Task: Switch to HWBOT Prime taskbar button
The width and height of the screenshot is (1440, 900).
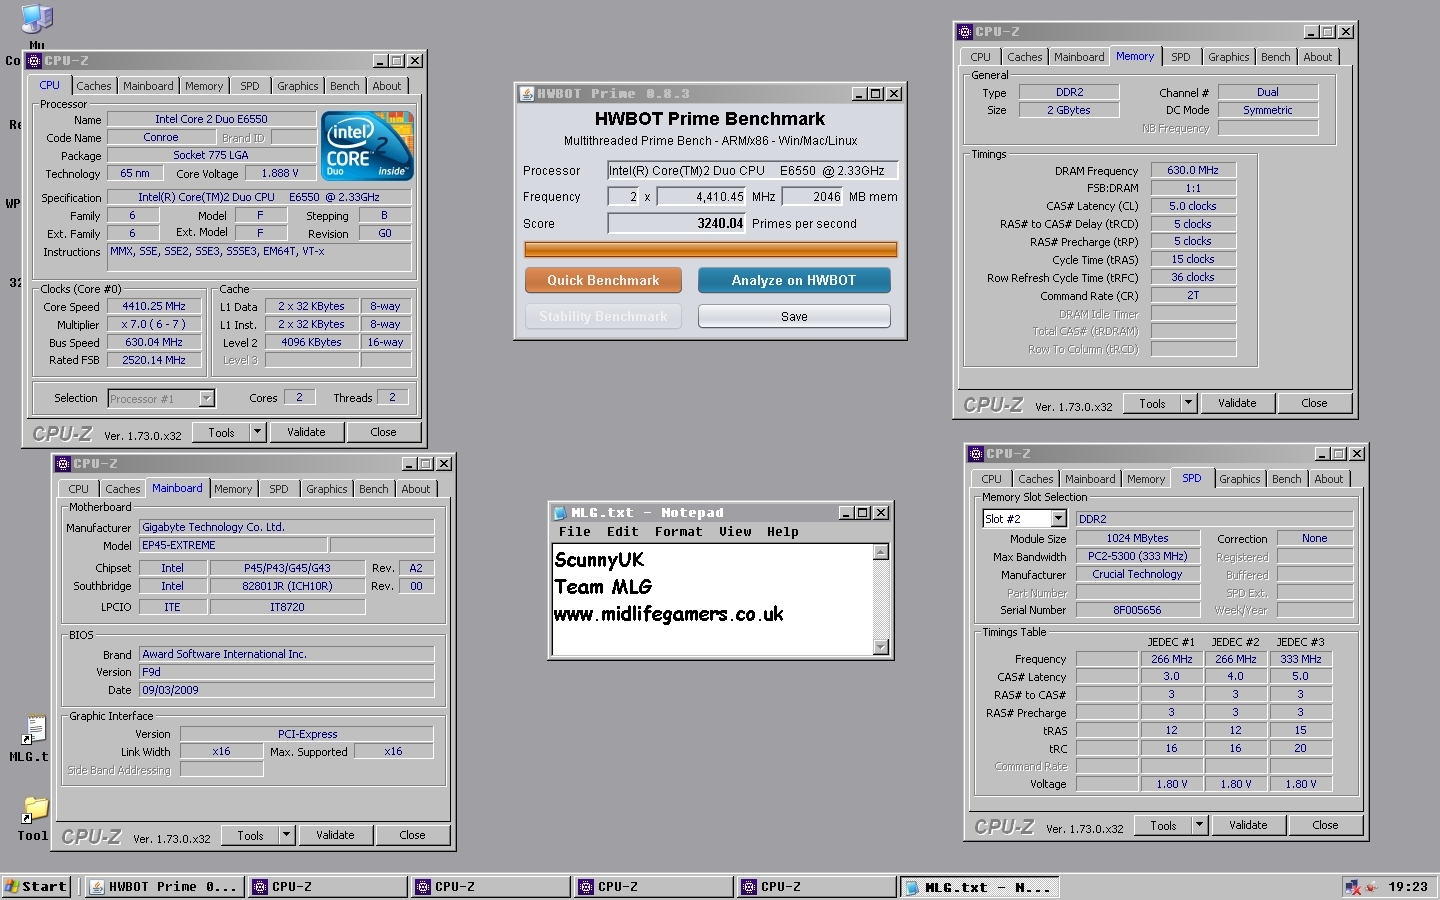Action: pos(165,887)
